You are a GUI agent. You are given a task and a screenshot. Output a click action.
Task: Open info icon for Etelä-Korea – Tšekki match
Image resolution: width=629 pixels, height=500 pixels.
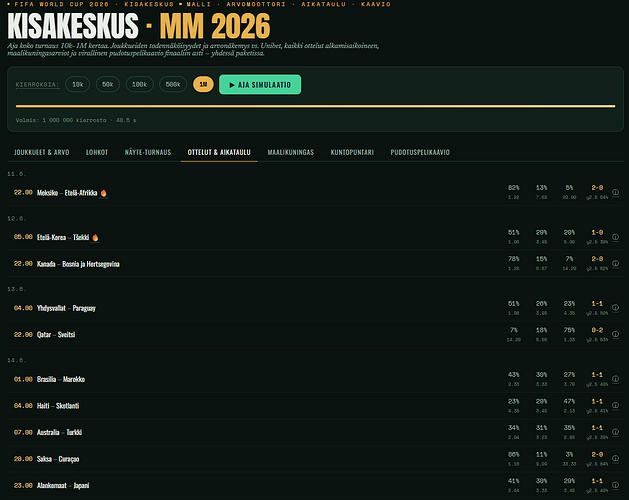click(x=615, y=237)
